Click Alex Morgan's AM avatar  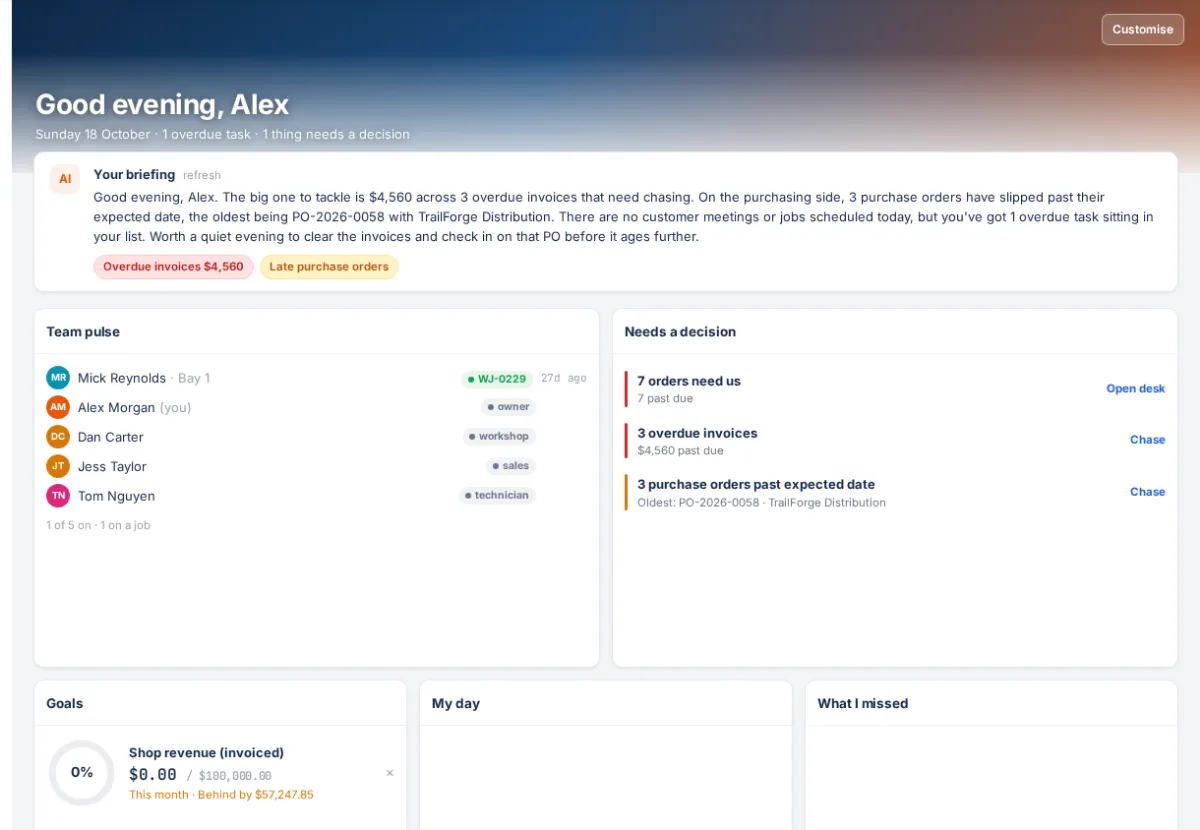(x=58, y=407)
